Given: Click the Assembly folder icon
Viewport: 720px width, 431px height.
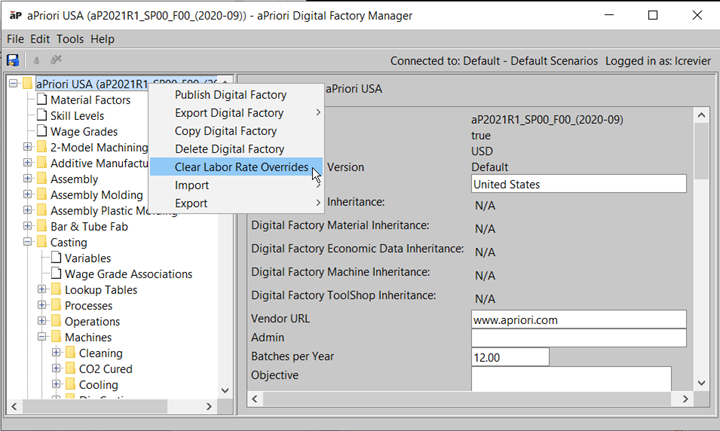Looking at the screenshot, I should coord(42,179).
